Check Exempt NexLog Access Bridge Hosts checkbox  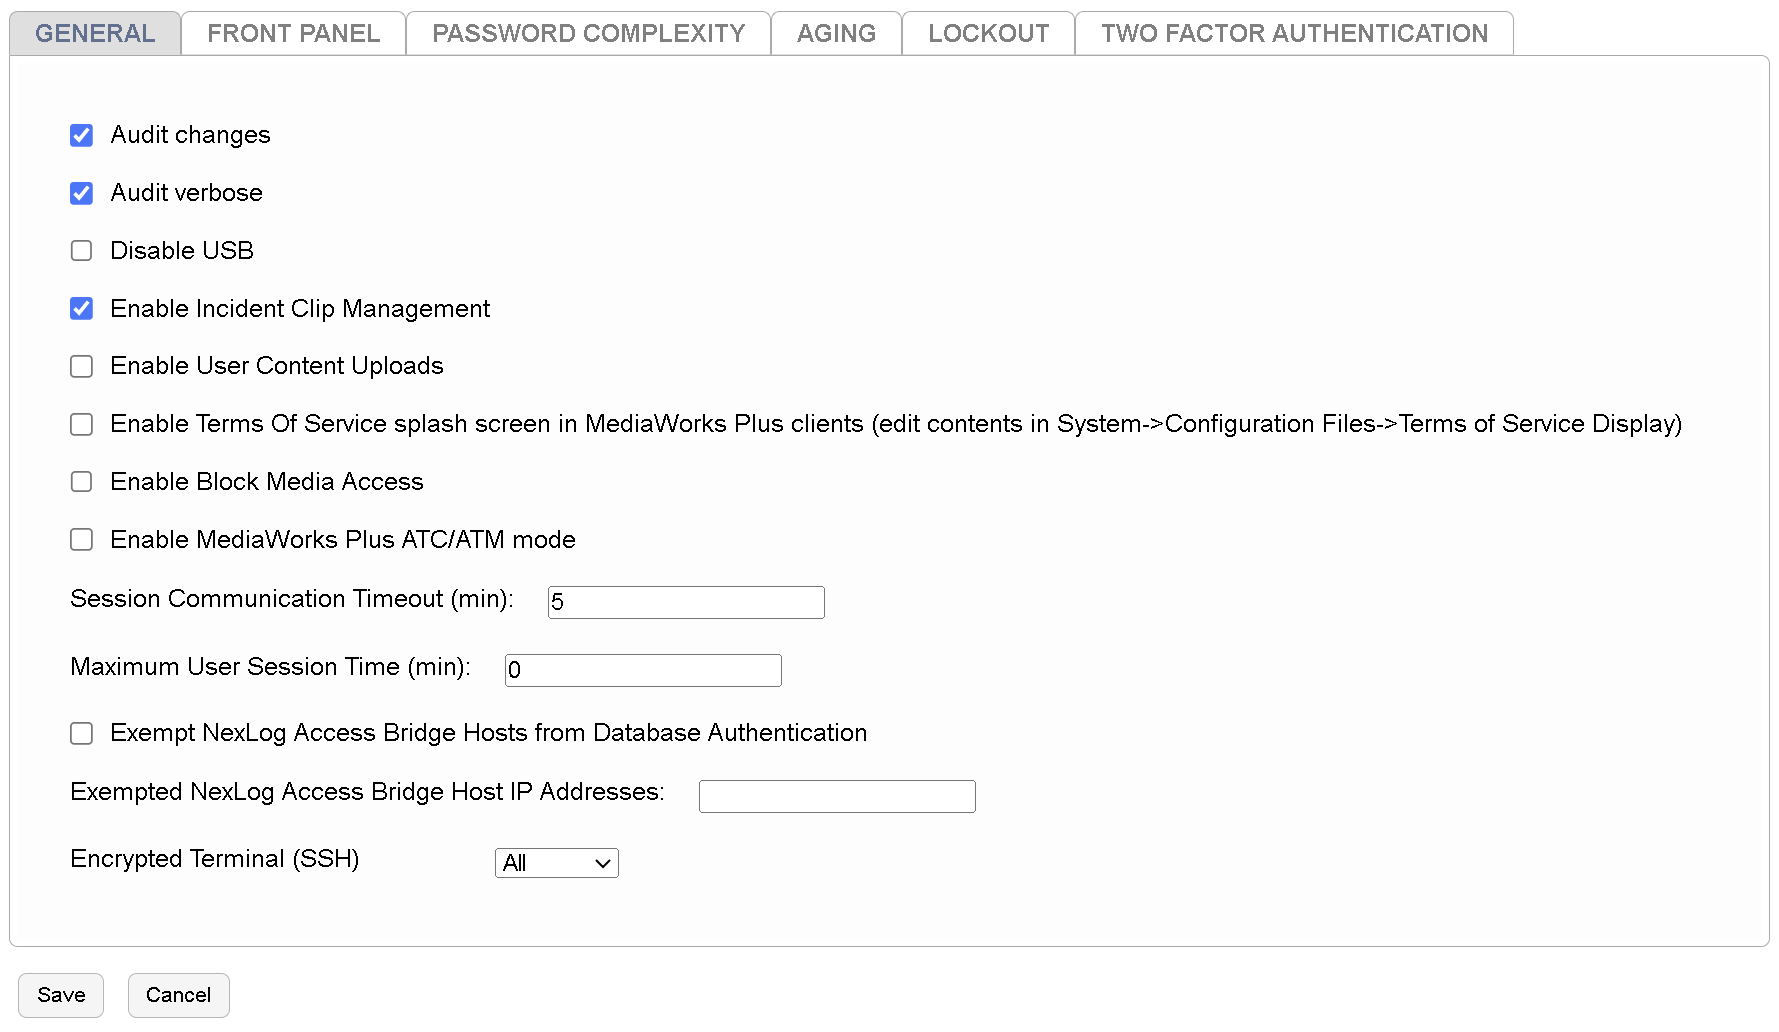(x=81, y=733)
